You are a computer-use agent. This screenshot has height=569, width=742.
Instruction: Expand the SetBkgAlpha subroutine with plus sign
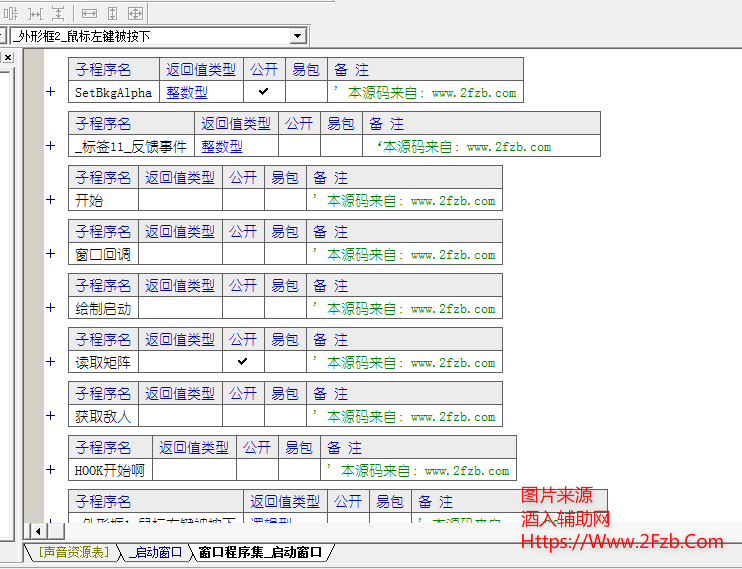coord(50,92)
